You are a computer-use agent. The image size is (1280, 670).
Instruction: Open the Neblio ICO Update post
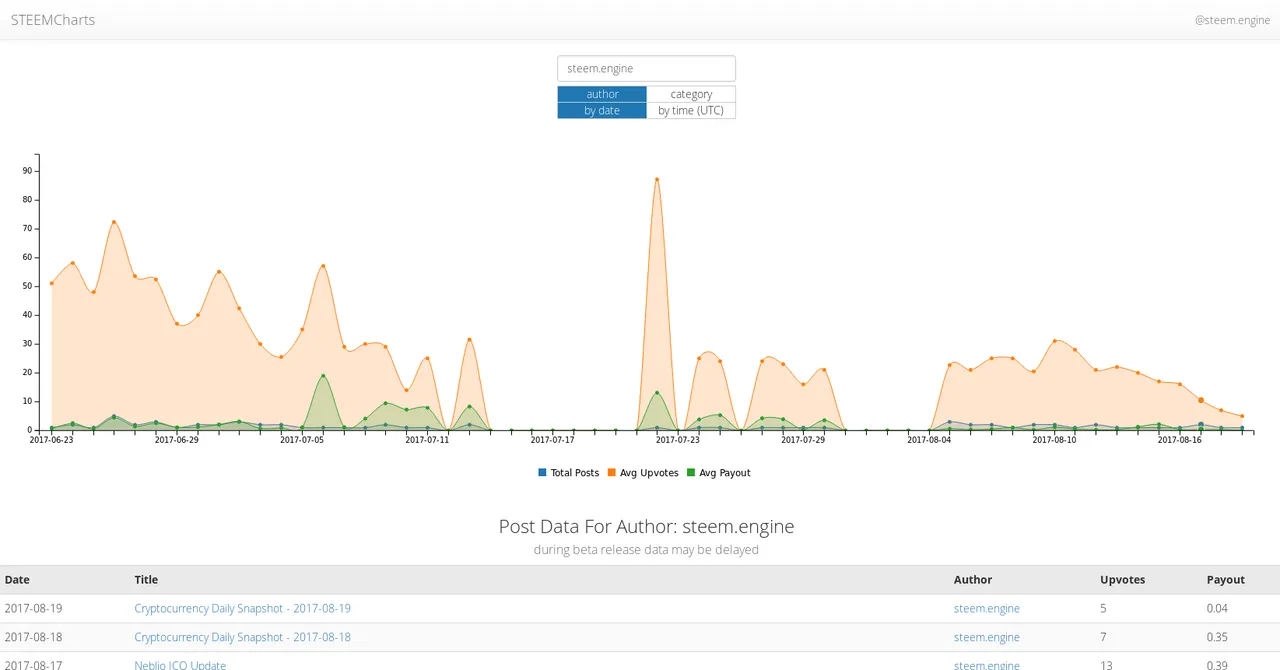(180, 665)
